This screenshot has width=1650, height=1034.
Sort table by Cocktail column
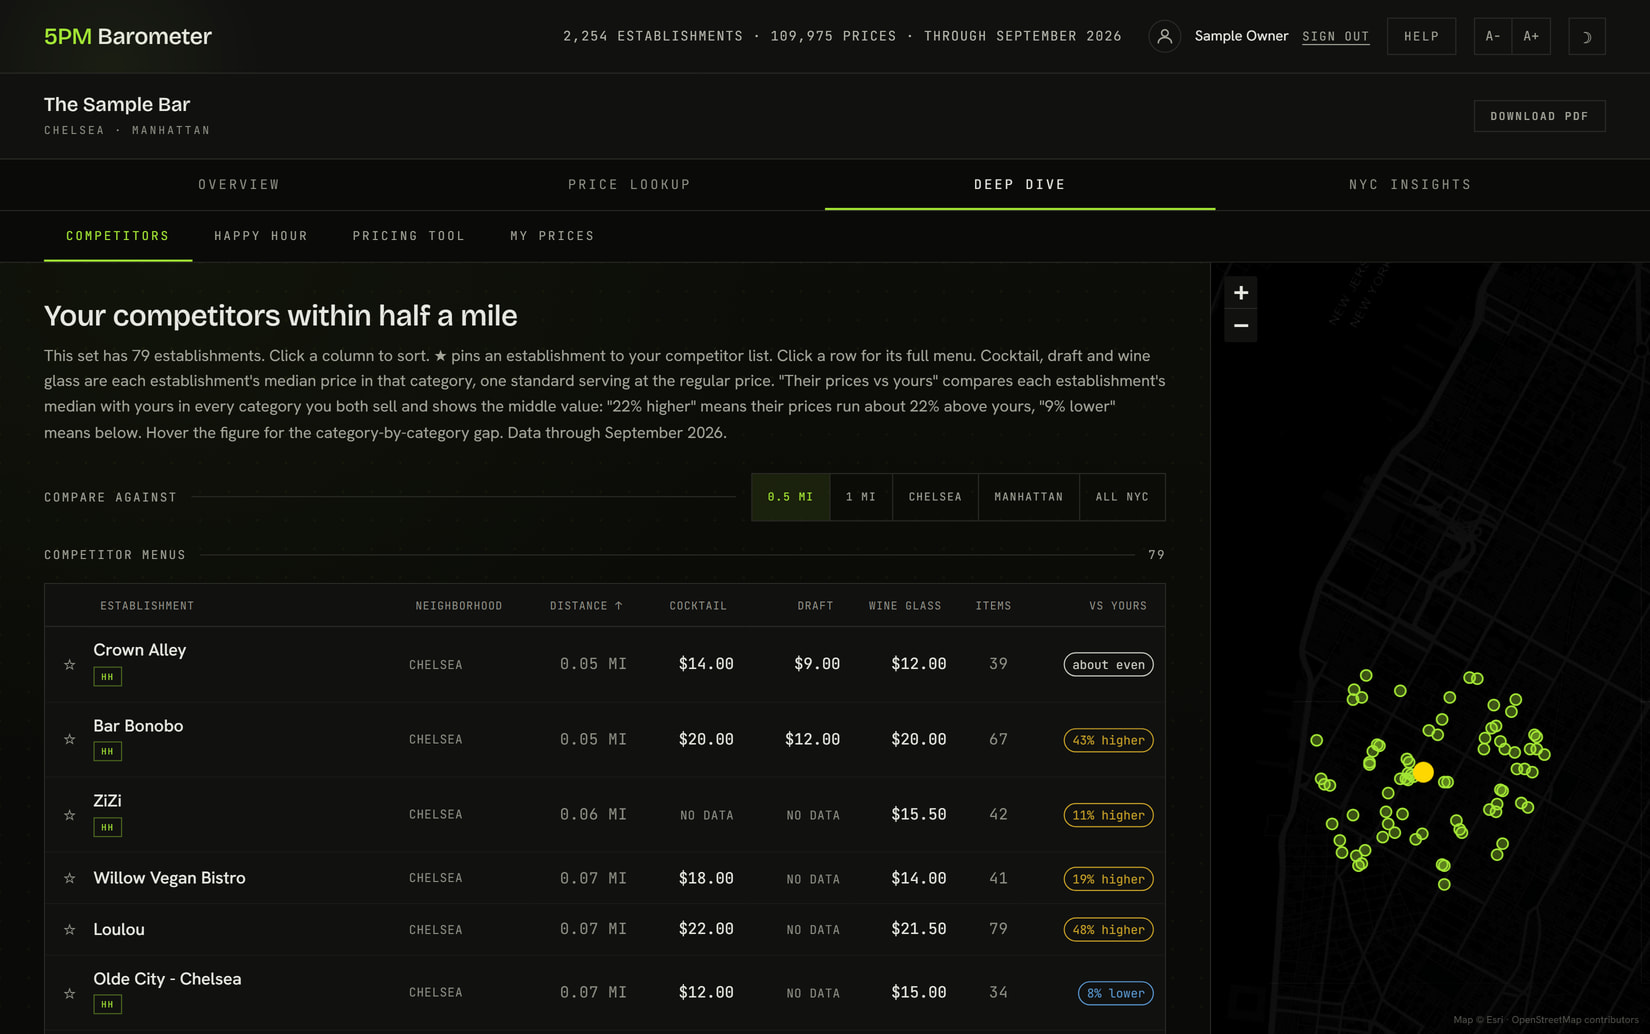click(x=698, y=606)
